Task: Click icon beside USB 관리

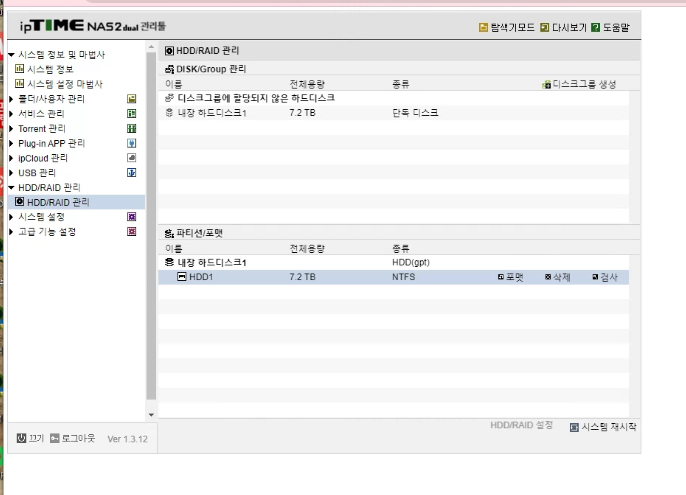Action: coord(131,172)
